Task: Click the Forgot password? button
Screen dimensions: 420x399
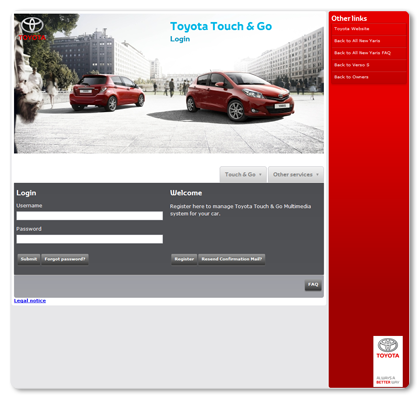Action: pyautogui.click(x=65, y=259)
